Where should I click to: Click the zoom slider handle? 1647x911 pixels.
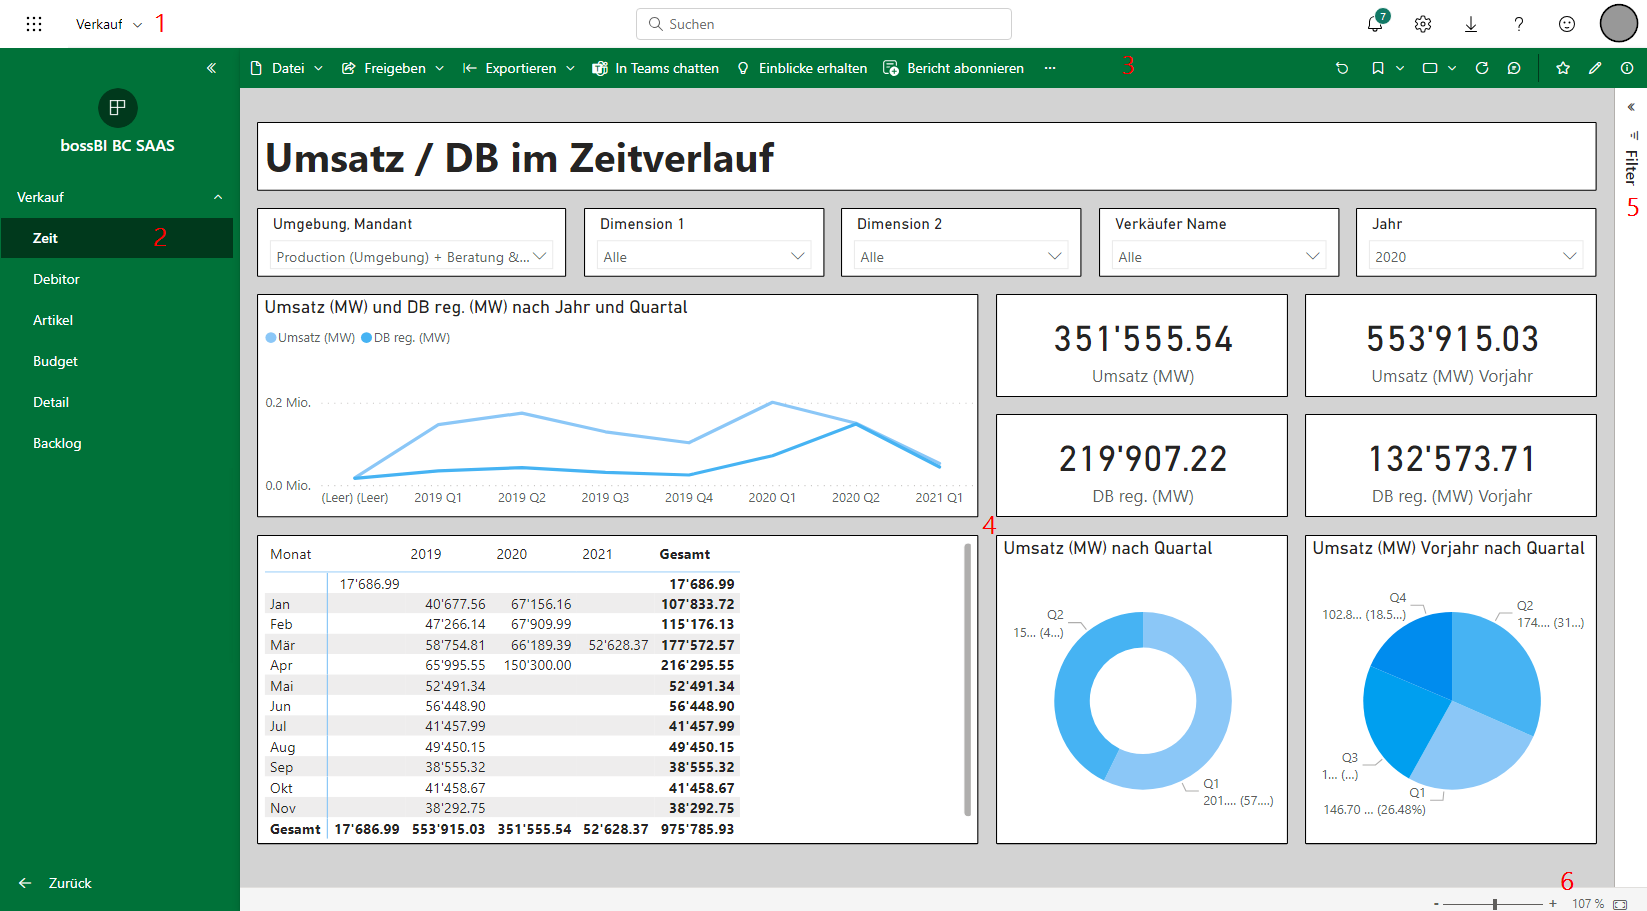point(1495,904)
